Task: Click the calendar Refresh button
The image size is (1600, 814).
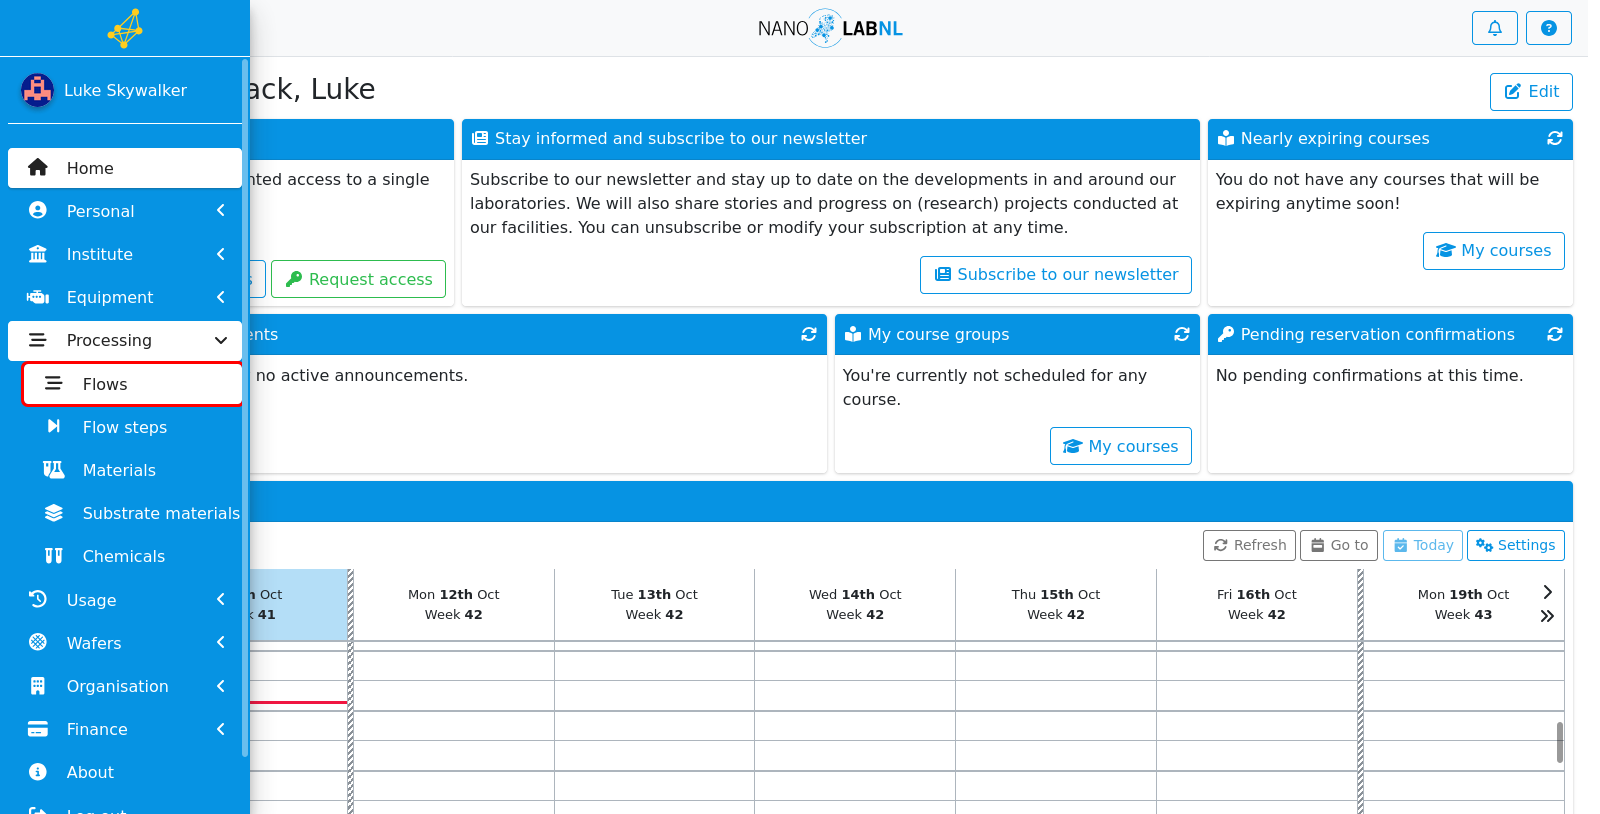Action: 1249,545
